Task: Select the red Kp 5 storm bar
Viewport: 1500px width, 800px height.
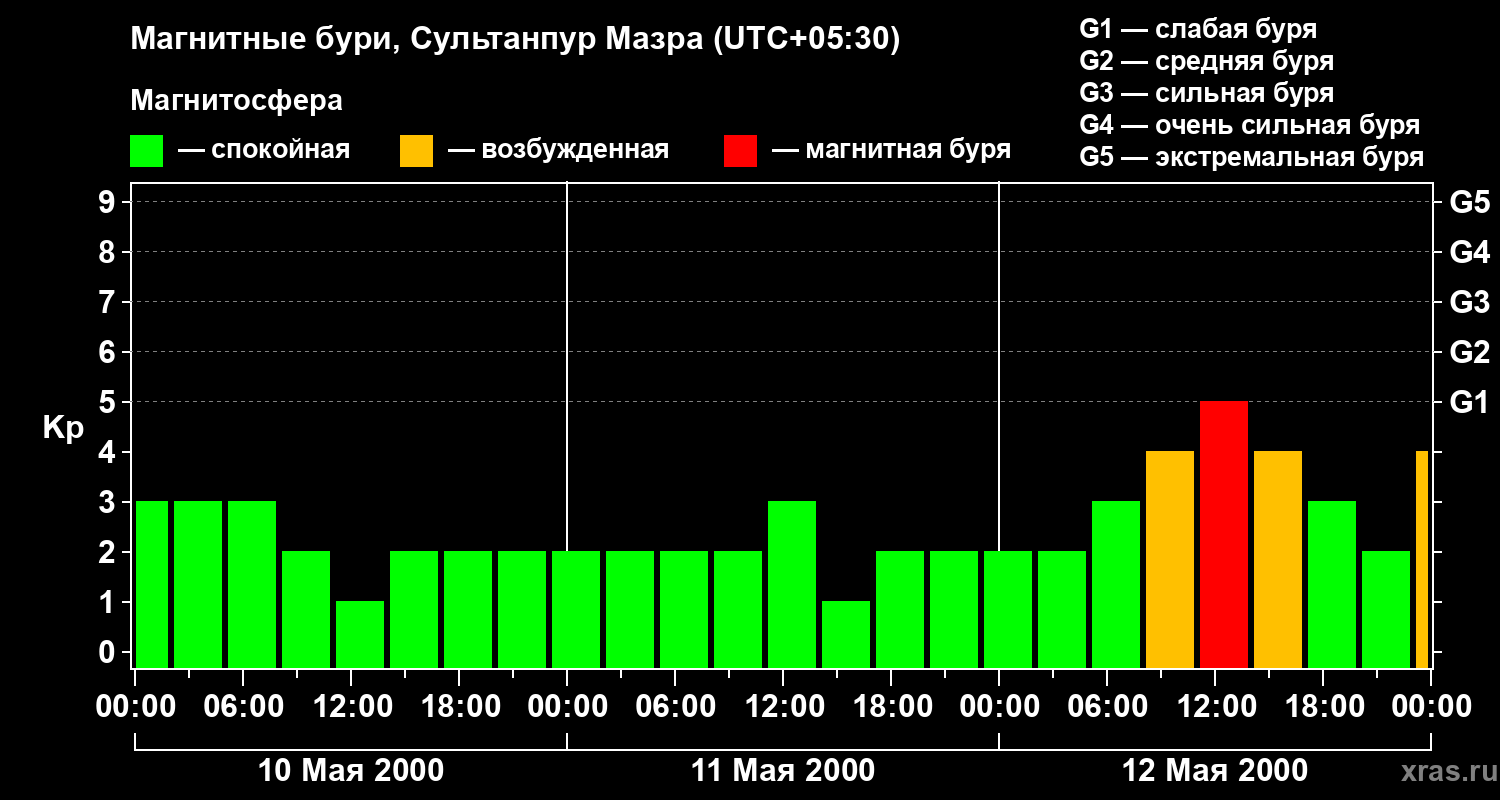Action: coord(1224,535)
